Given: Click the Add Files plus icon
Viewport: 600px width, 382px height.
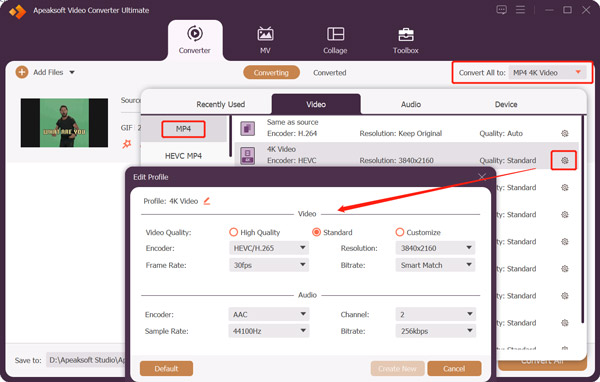Looking at the screenshot, I should [x=22, y=72].
